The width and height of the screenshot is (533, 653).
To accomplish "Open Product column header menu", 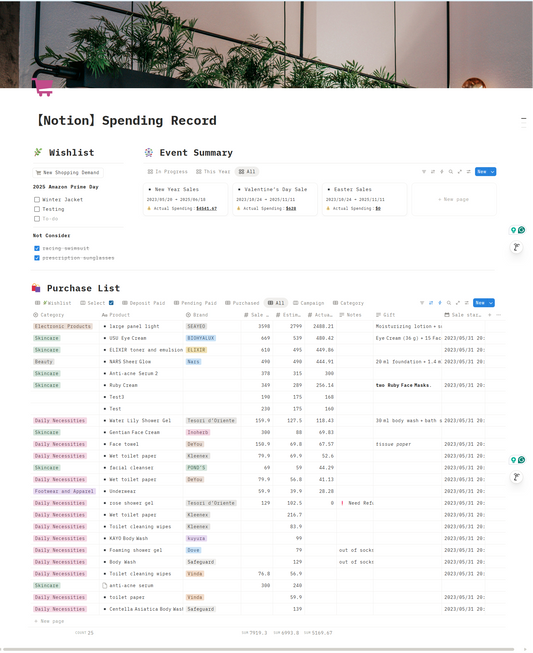I will 116,315.
